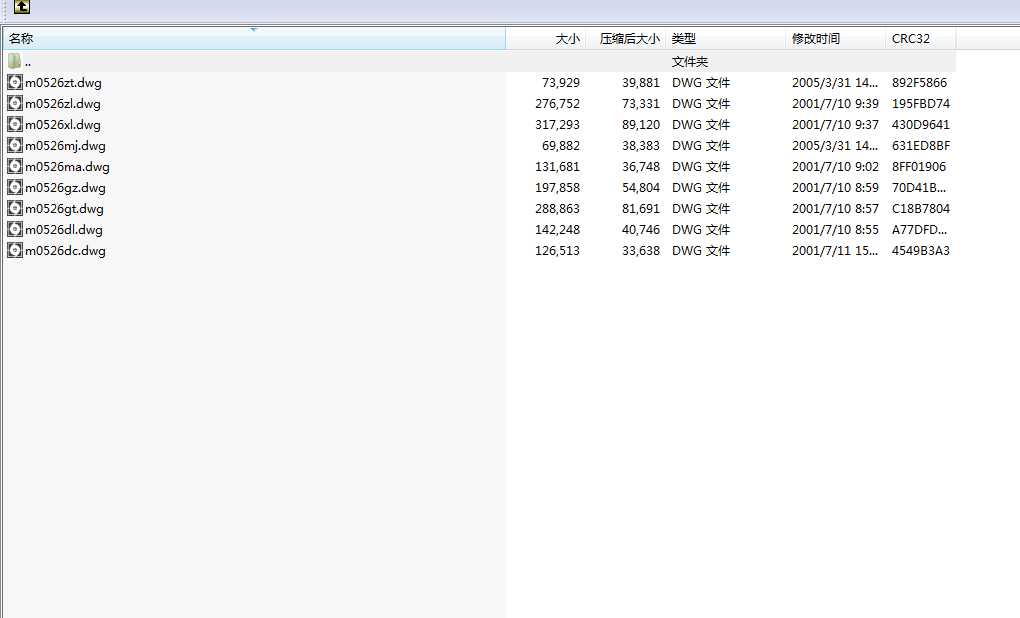The image size is (1020, 618).
Task: Click modified time 2001/7/10 8:59
Action: pos(835,187)
